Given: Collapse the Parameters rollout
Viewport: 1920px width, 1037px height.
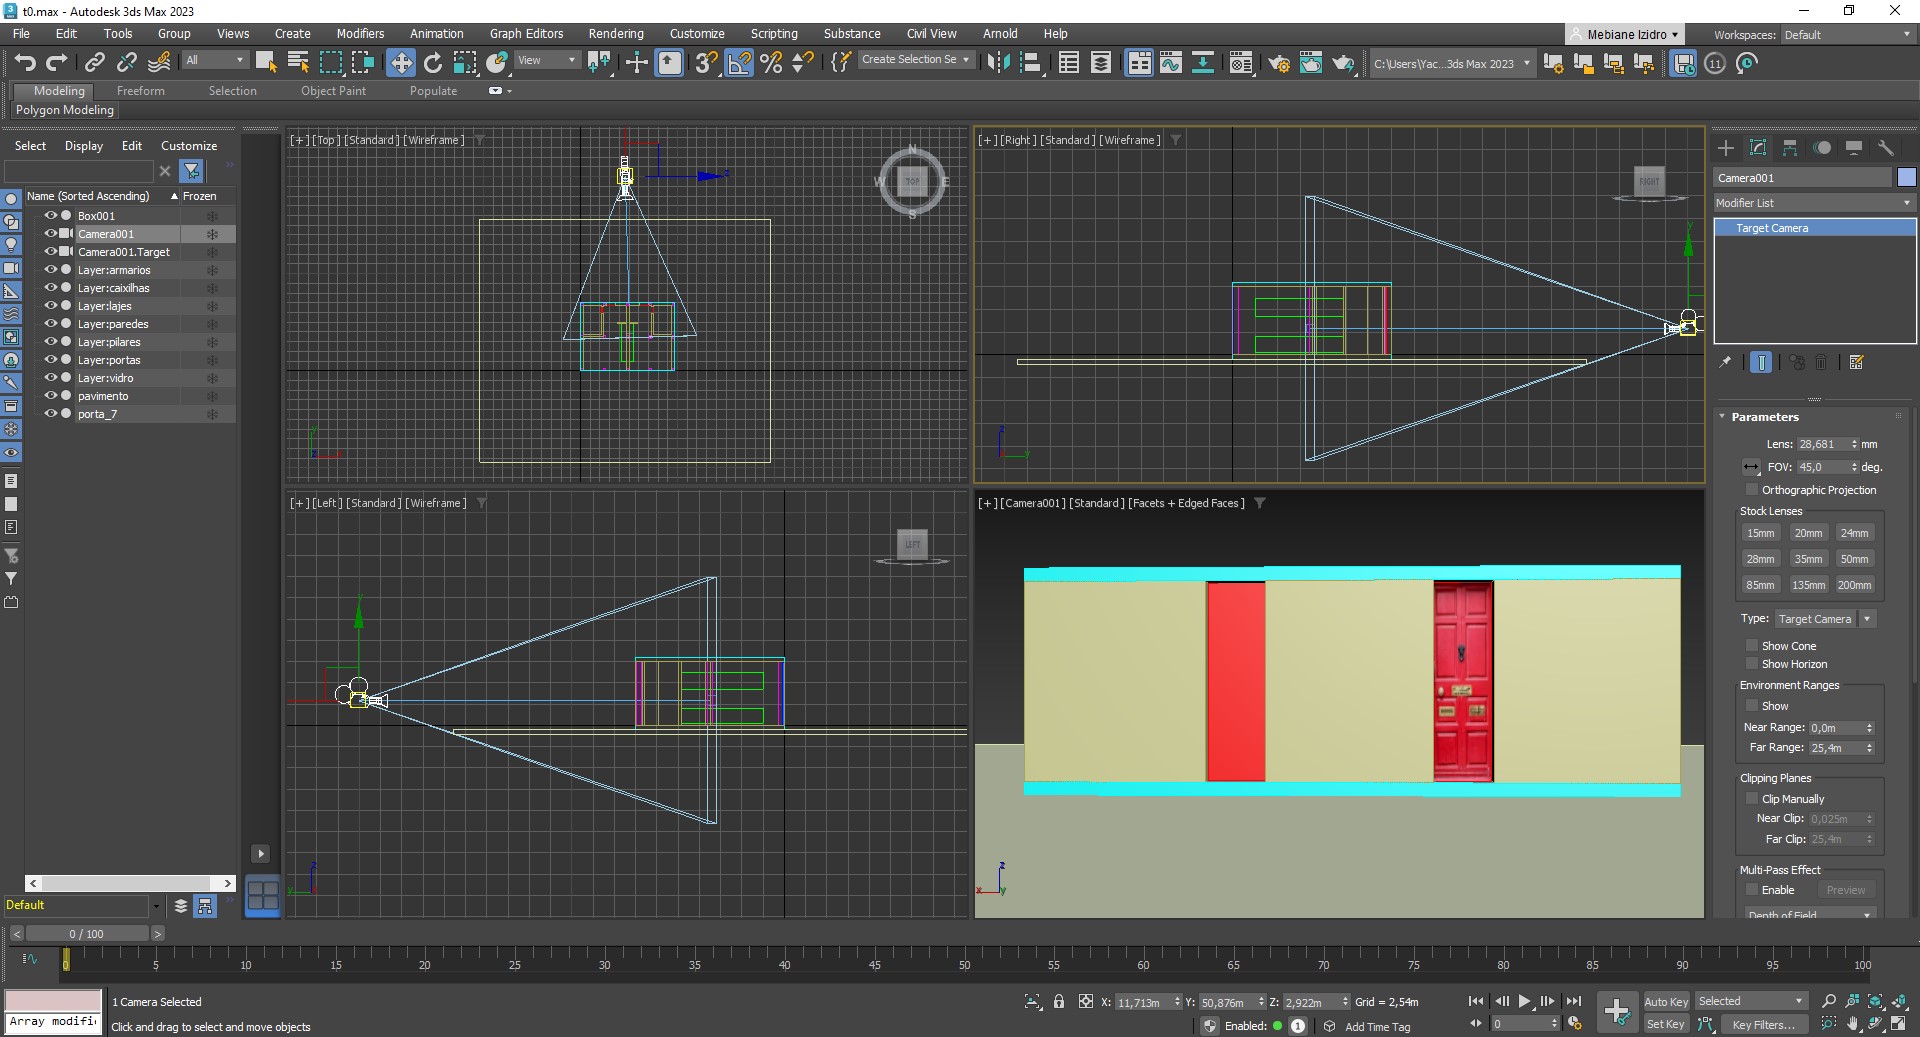Looking at the screenshot, I should coord(1764,417).
